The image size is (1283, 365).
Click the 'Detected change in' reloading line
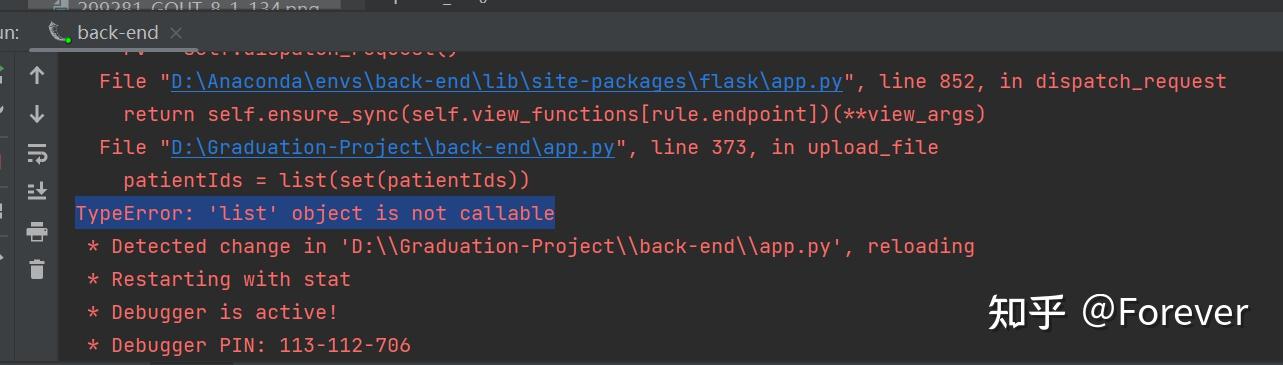point(530,246)
